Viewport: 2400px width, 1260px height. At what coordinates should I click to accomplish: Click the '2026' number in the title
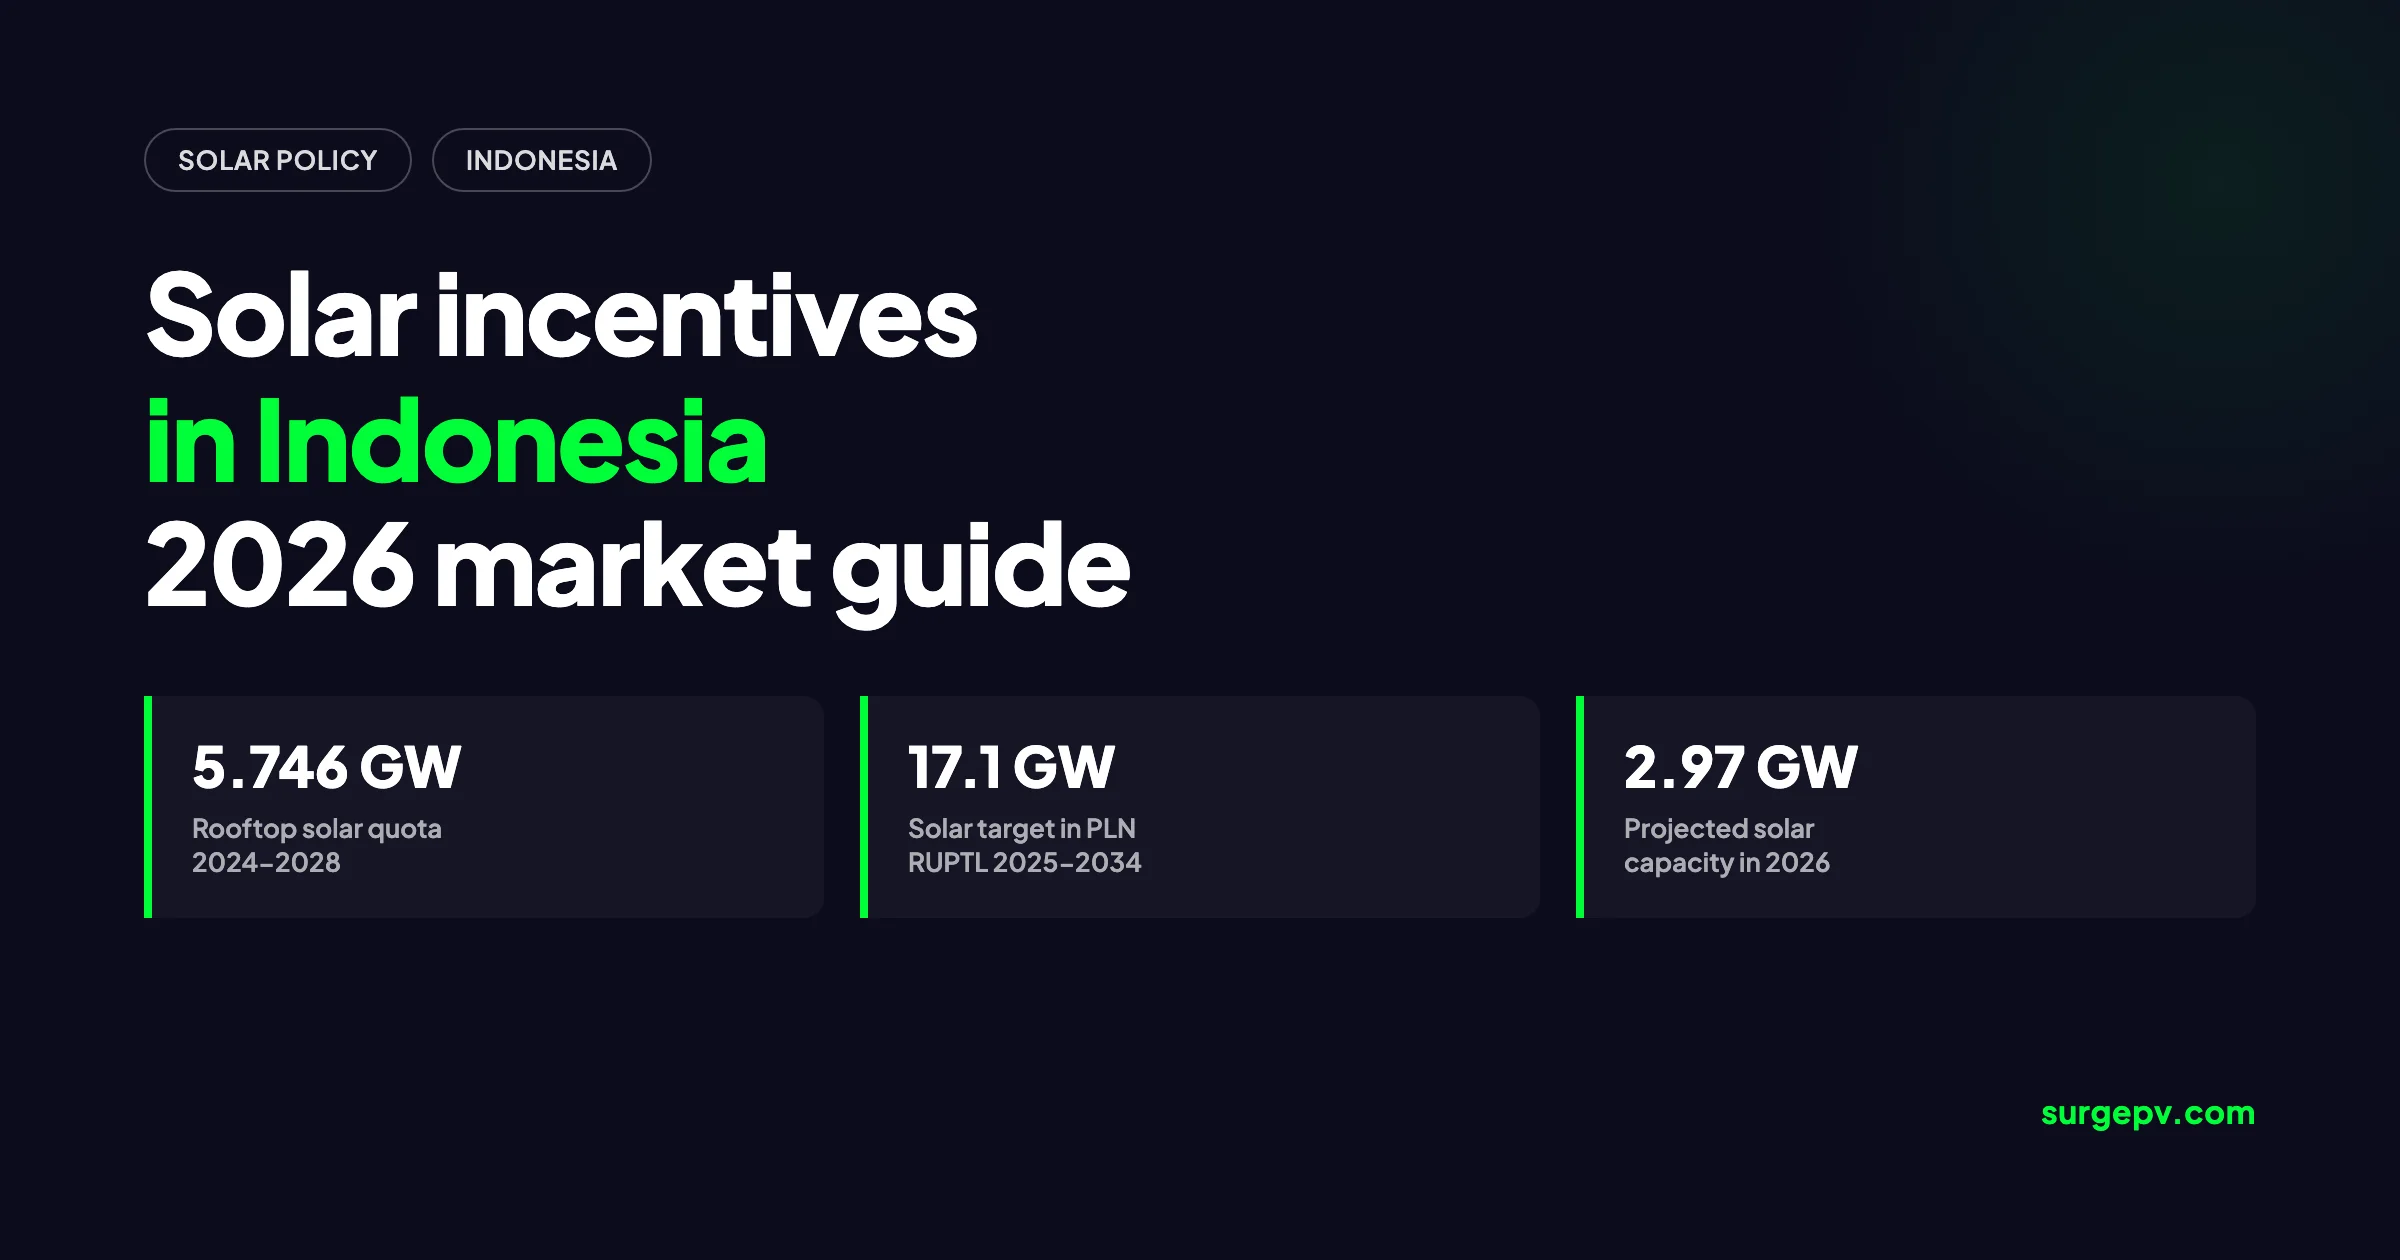(279, 567)
